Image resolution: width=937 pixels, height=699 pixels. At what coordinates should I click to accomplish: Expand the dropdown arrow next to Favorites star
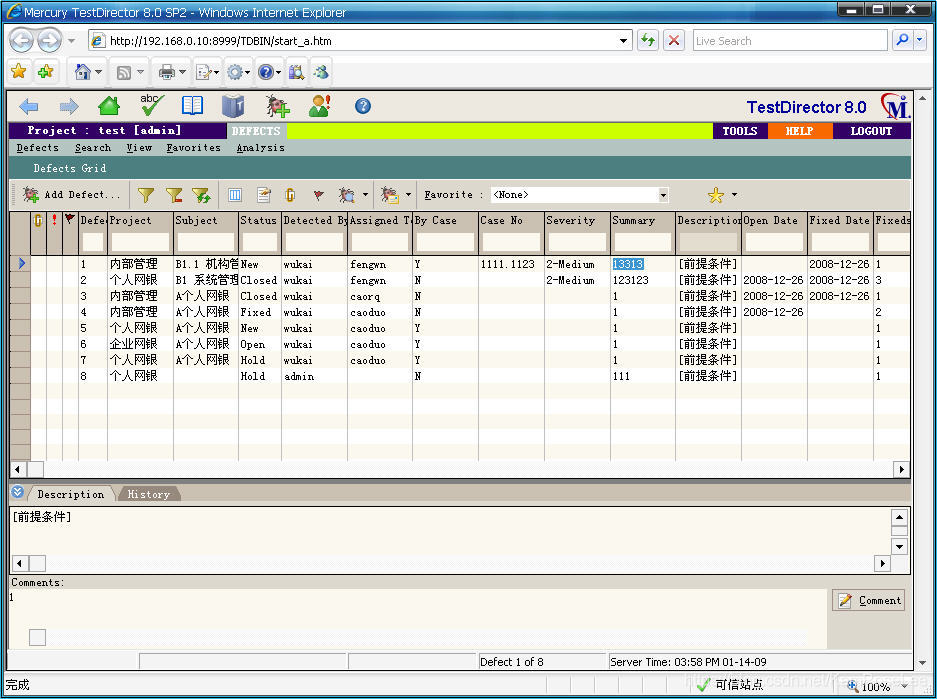click(734, 195)
